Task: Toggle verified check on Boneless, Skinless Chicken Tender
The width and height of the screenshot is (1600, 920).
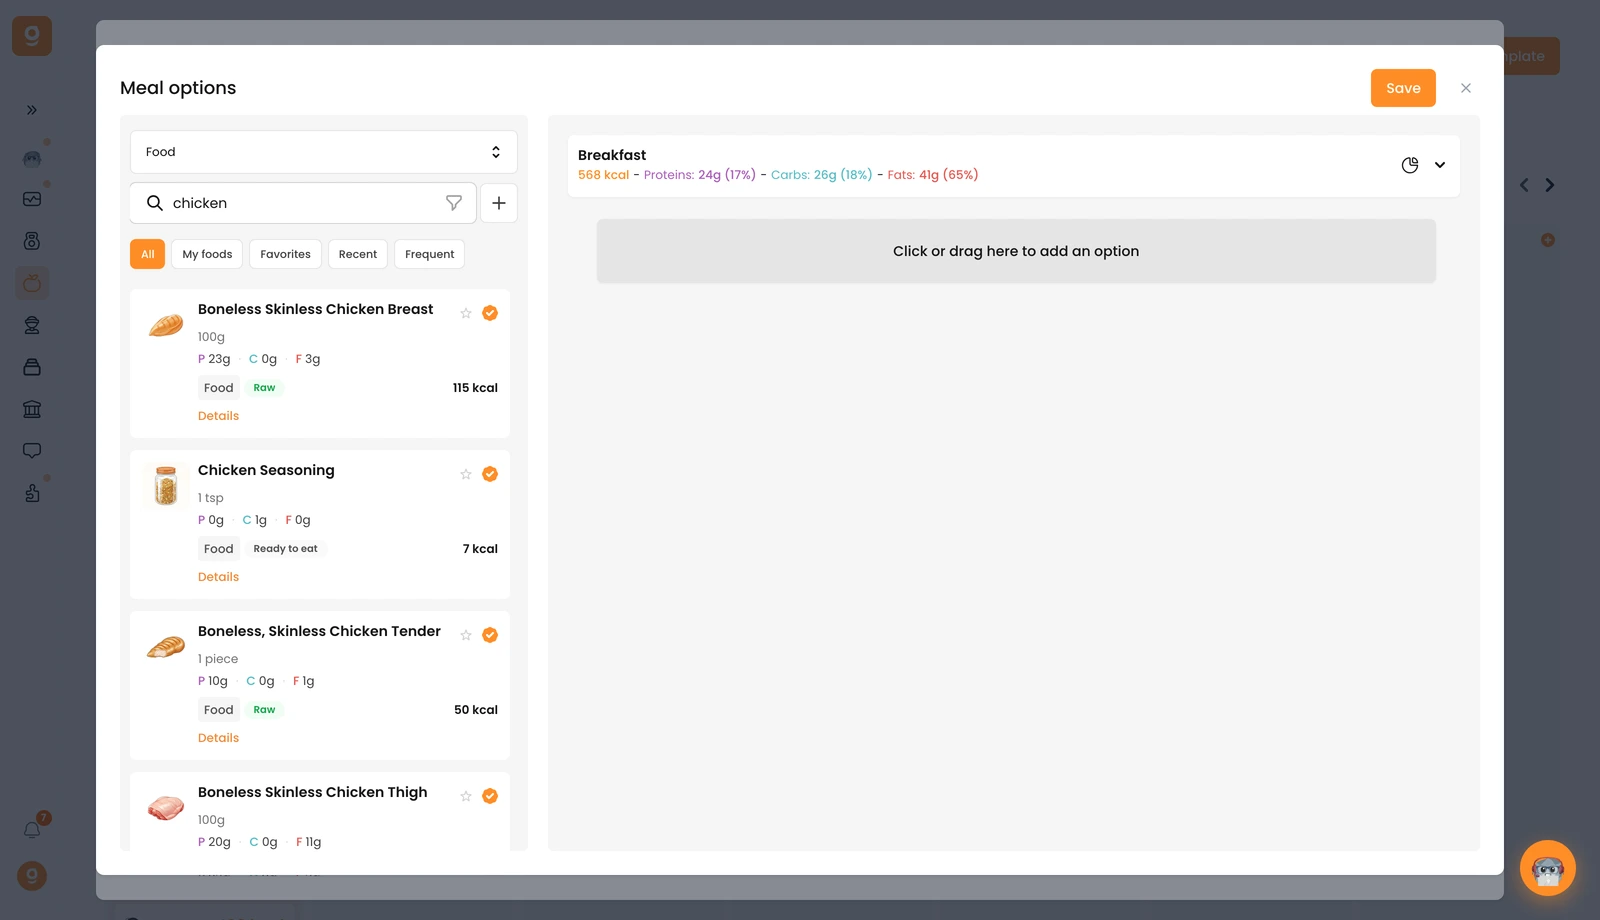Action: 490,635
